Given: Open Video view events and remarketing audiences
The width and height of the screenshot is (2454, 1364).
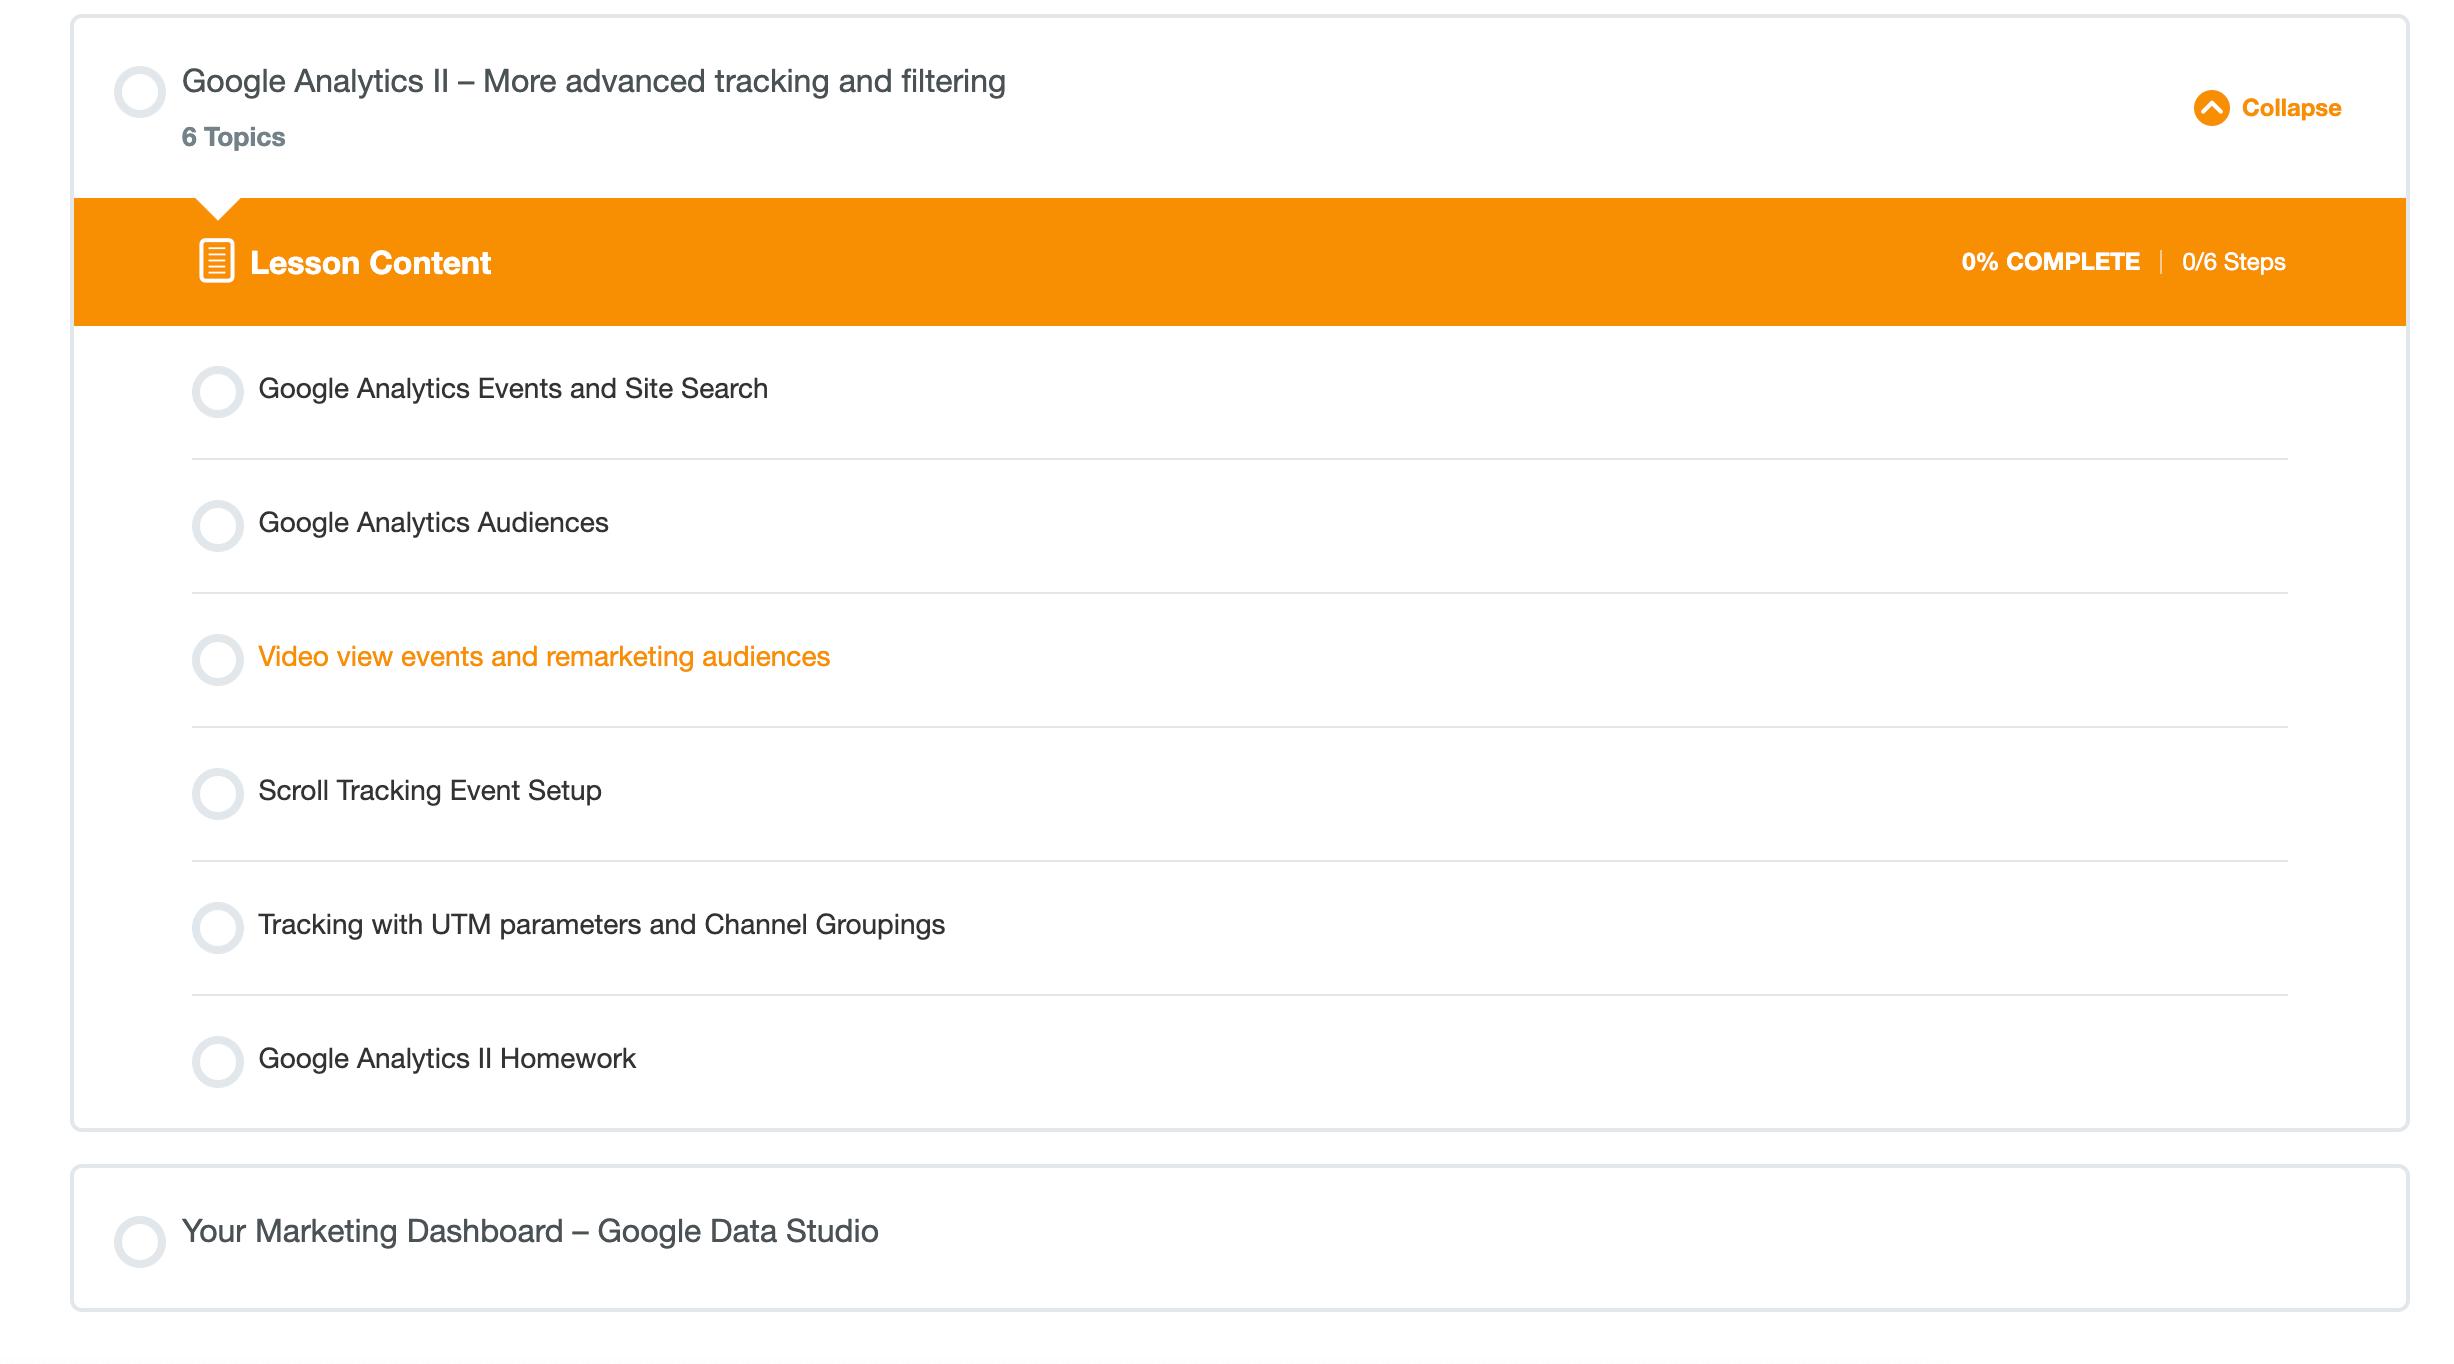Looking at the screenshot, I should (544, 657).
